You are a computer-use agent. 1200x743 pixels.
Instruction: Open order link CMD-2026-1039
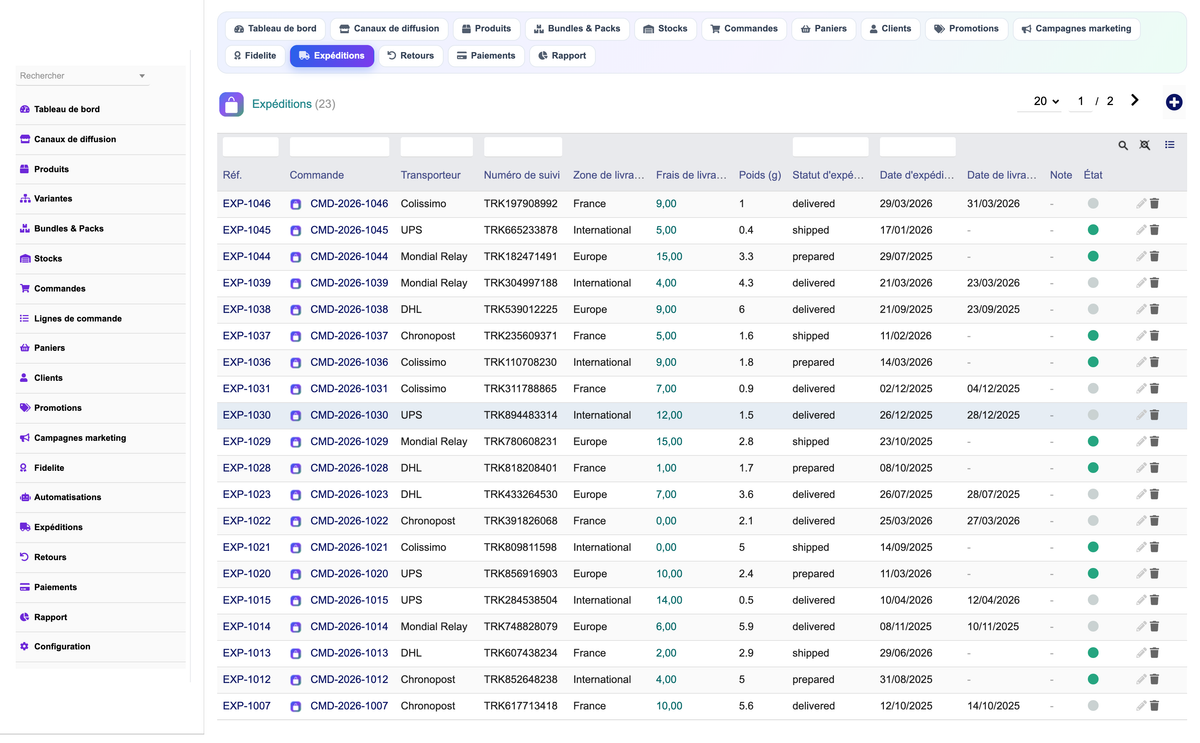349,283
